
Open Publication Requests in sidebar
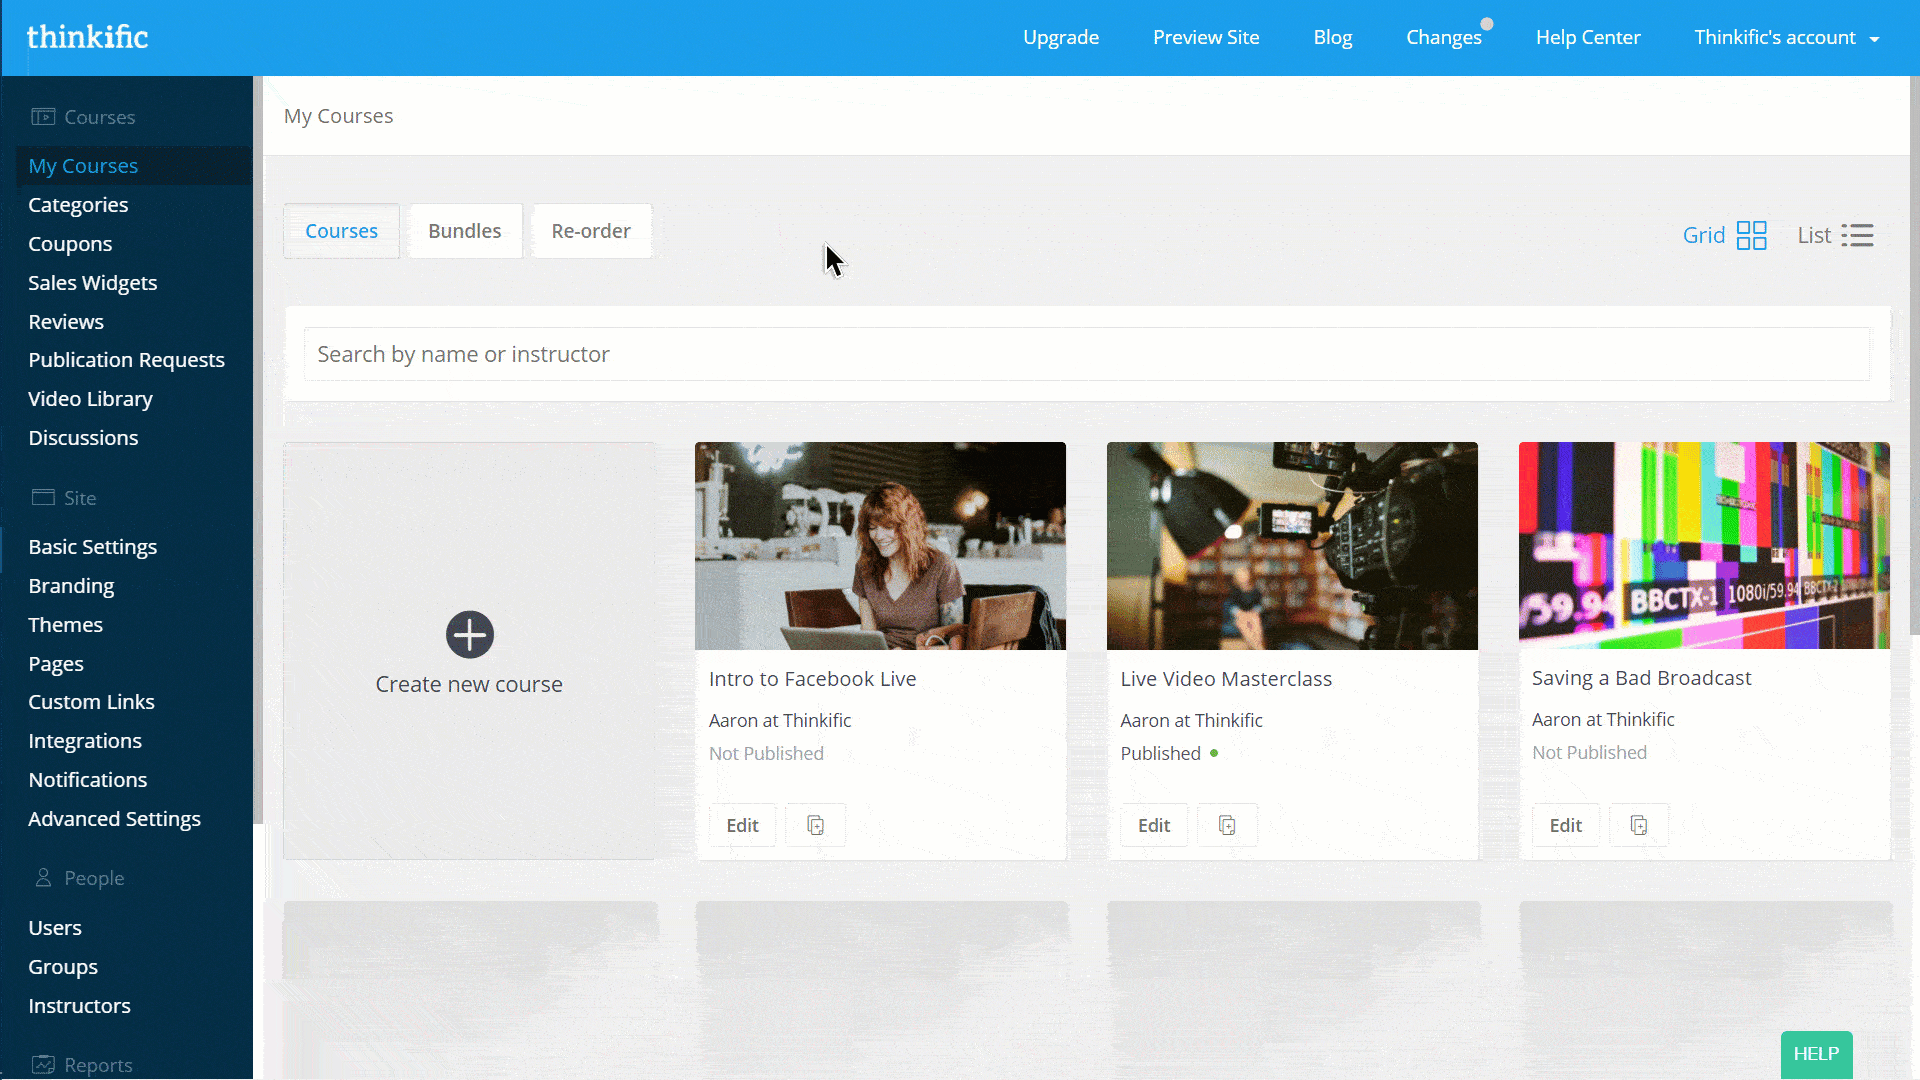point(126,360)
